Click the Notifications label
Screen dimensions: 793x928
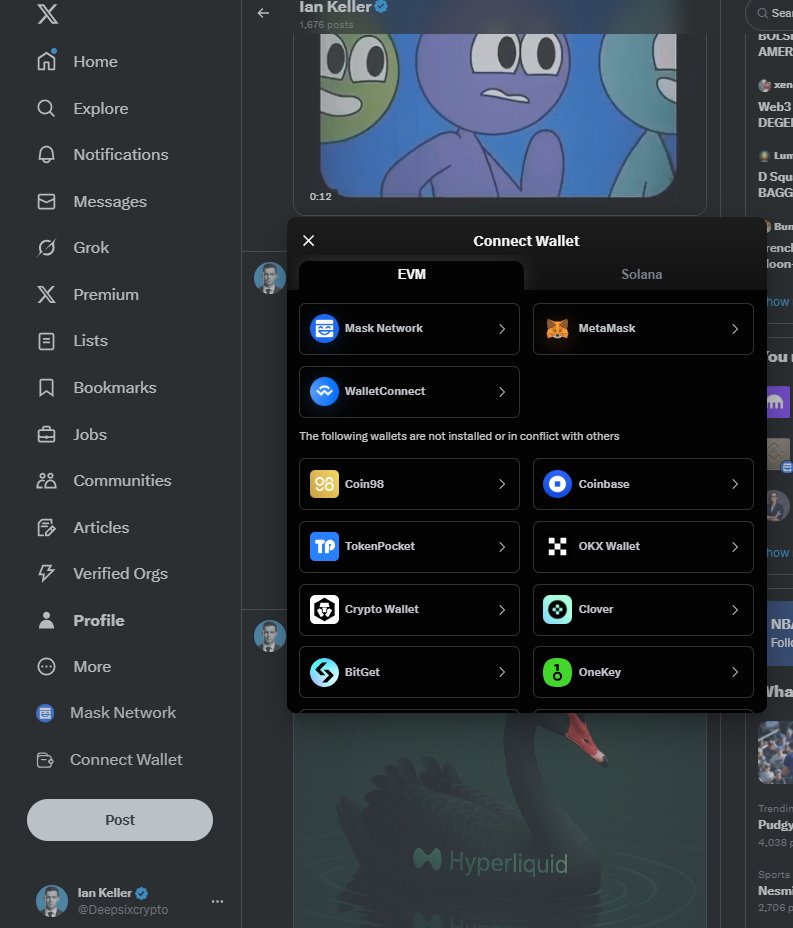click(x=121, y=154)
